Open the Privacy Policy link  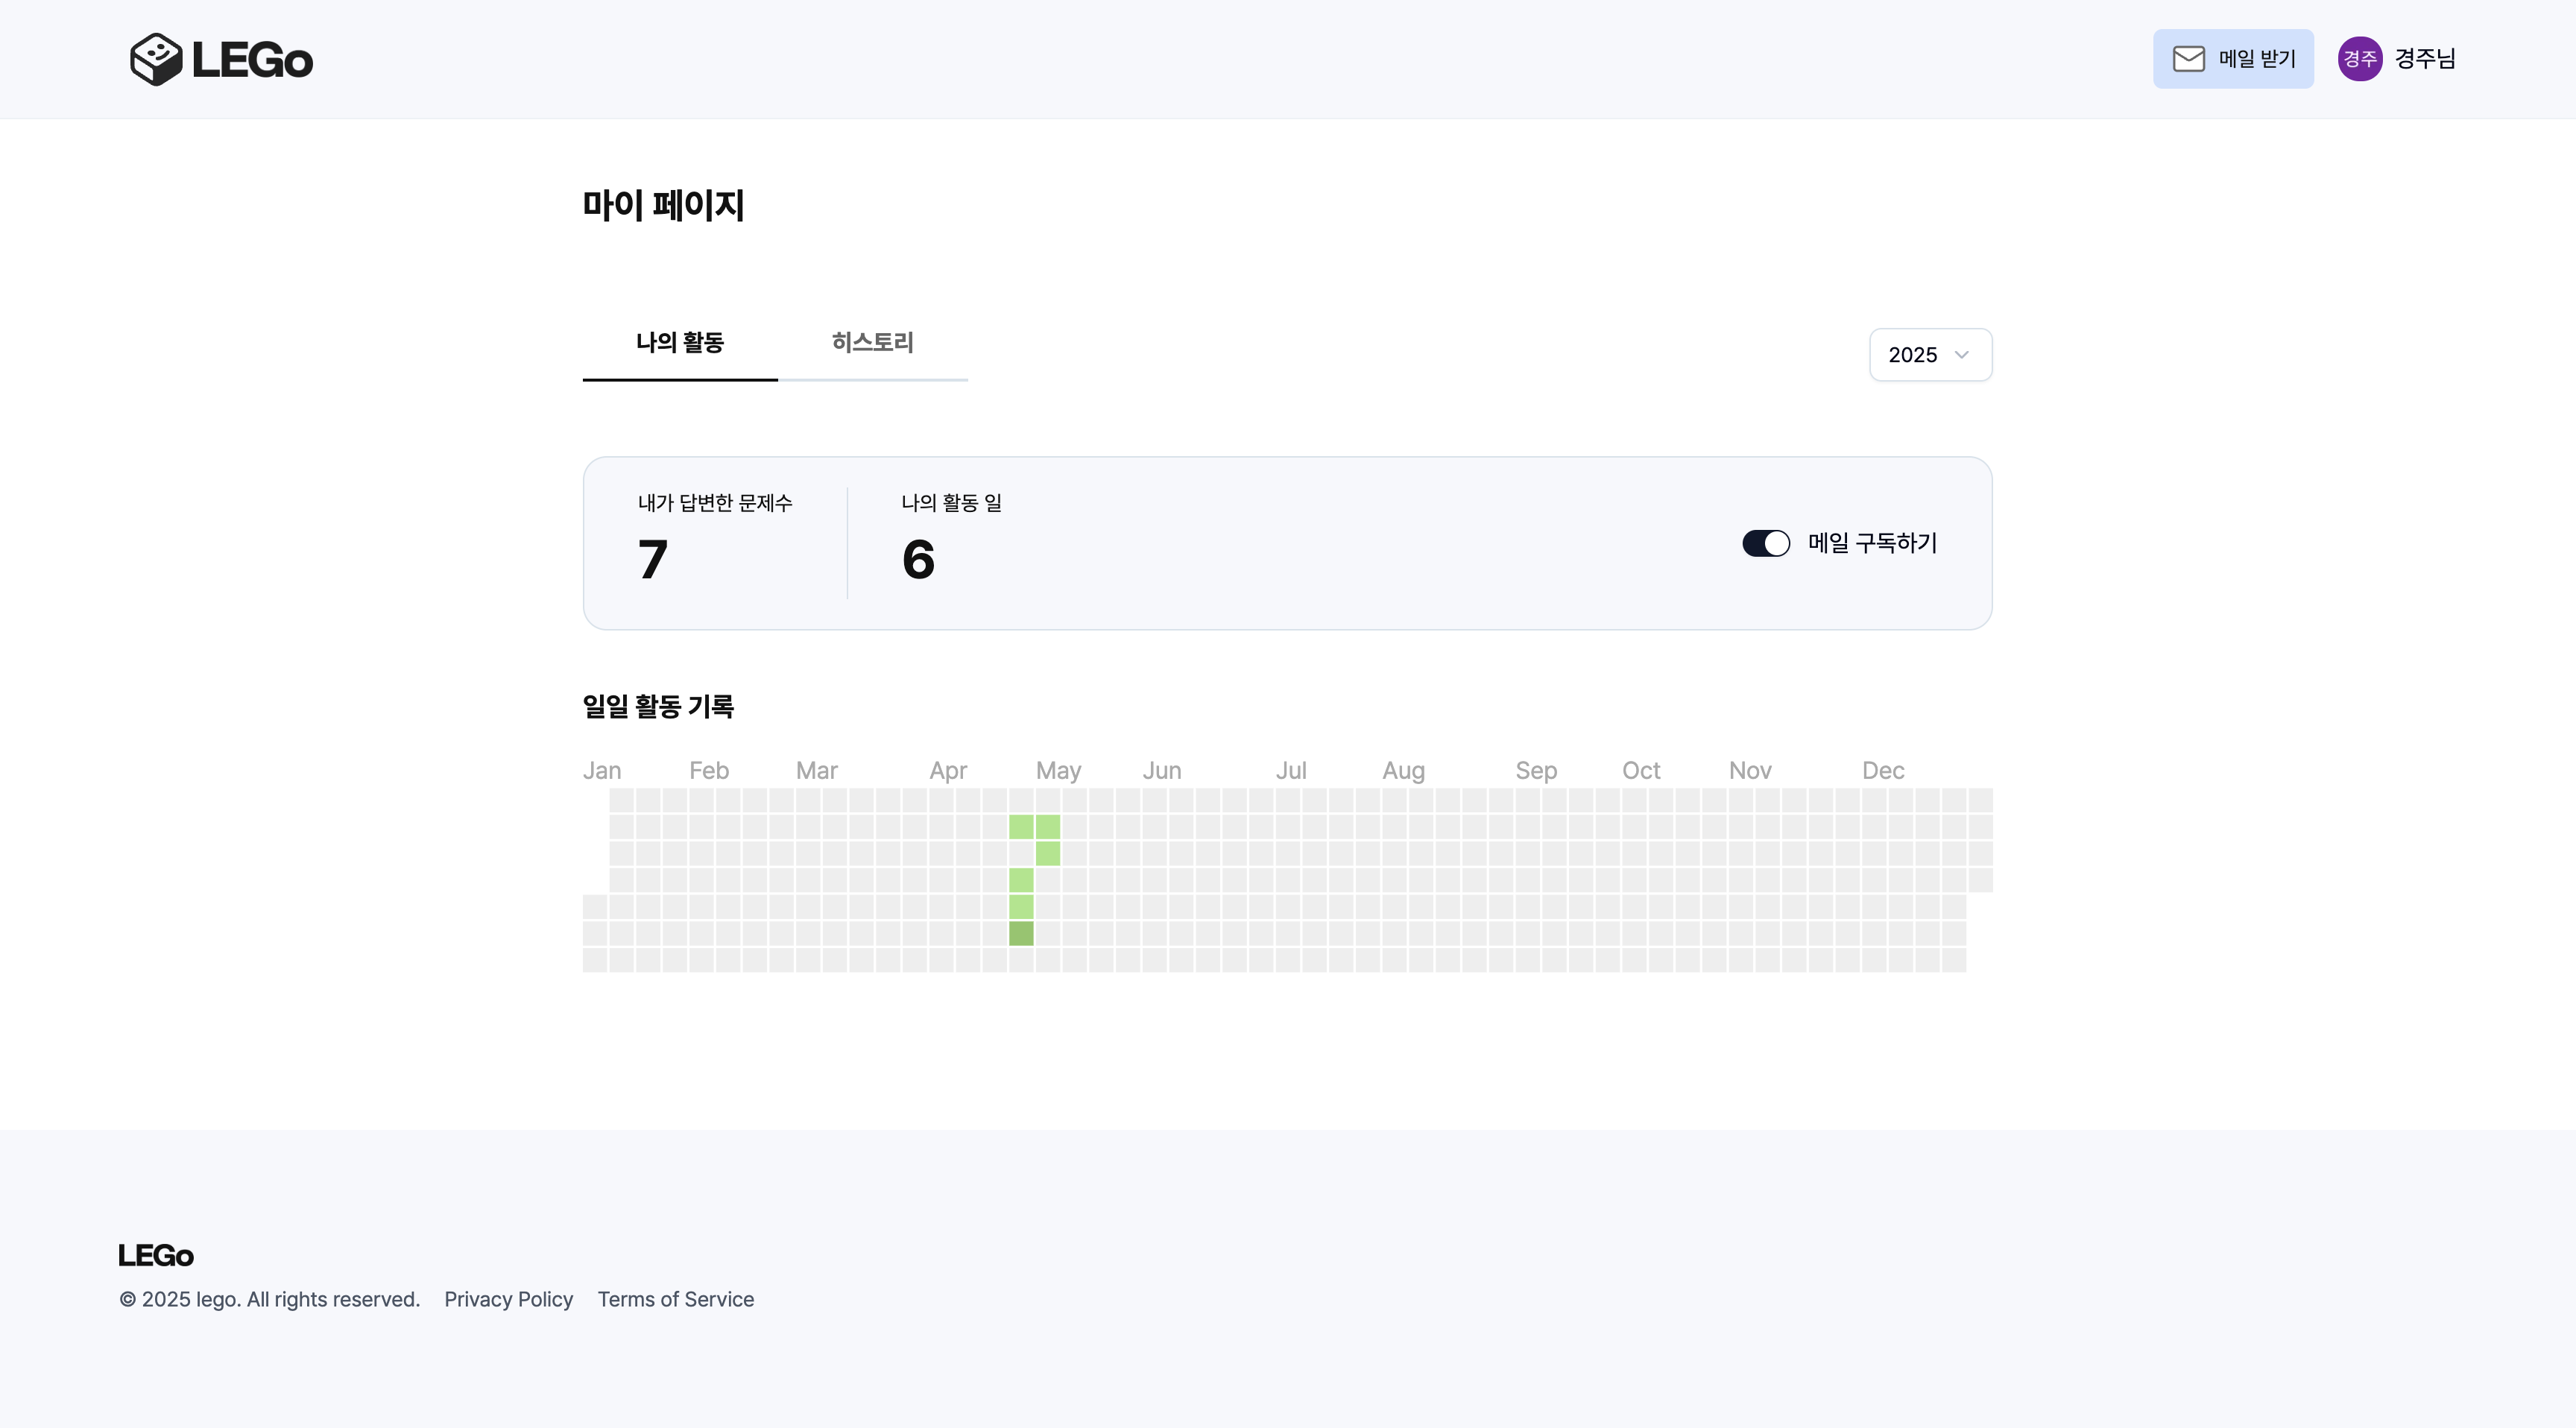508,1299
